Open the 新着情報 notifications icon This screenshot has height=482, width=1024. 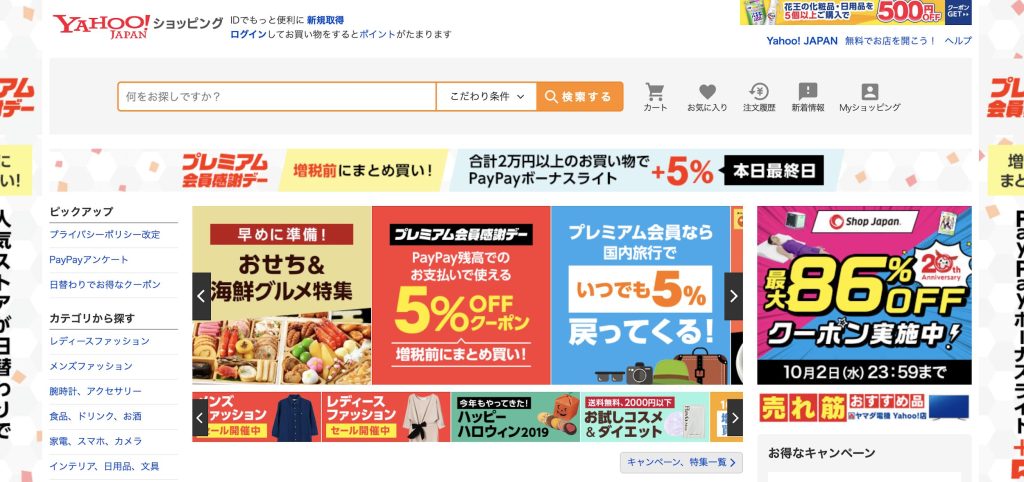coord(808,97)
